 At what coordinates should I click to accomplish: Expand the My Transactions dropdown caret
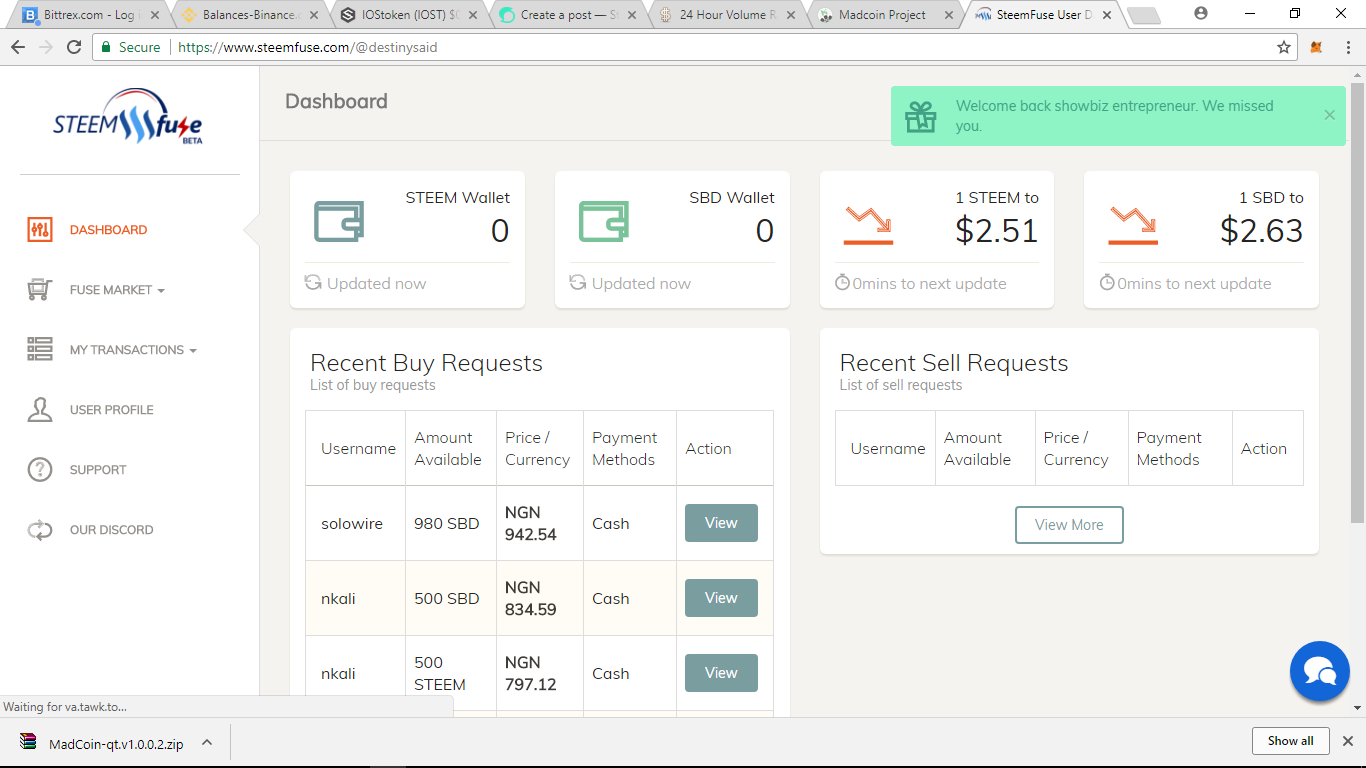point(193,351)
